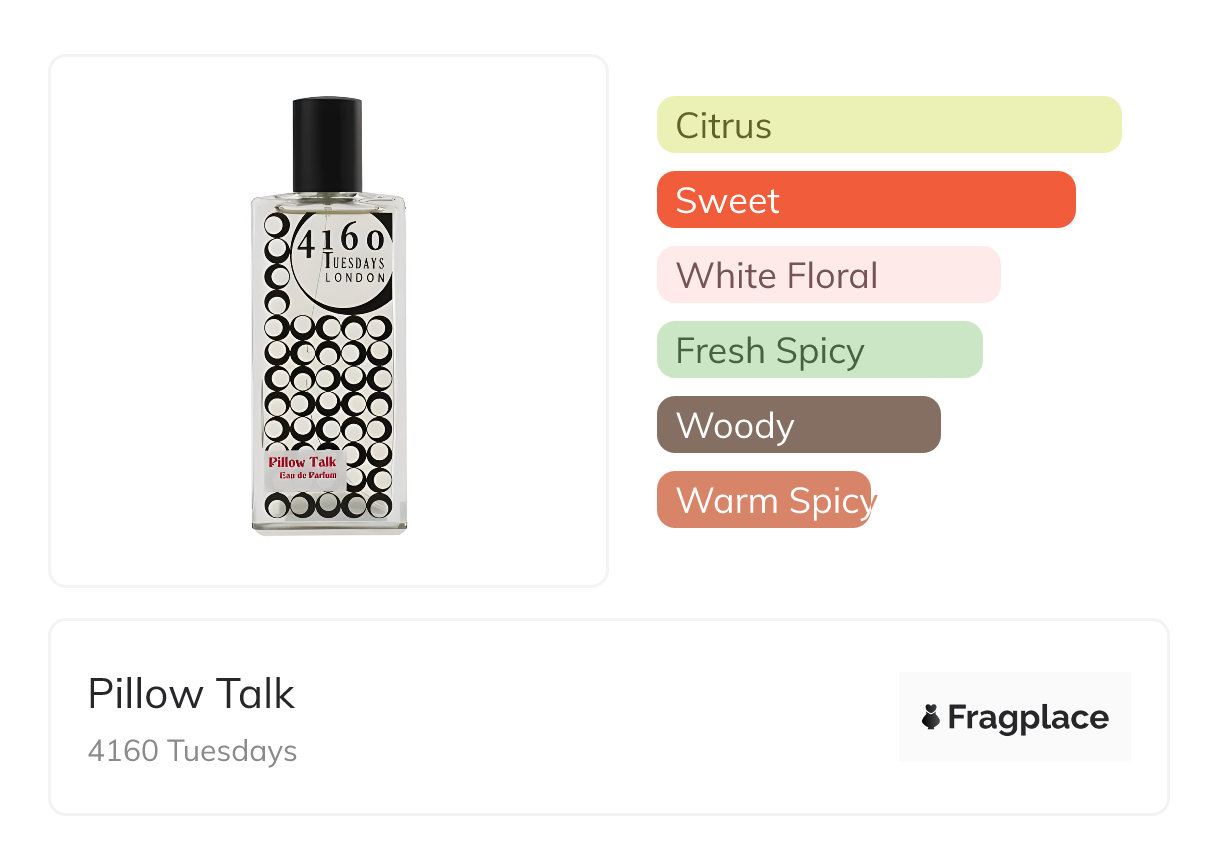
Task: Click the Fragplace perfume bottle icon
Action: click(x=931, y=717)
